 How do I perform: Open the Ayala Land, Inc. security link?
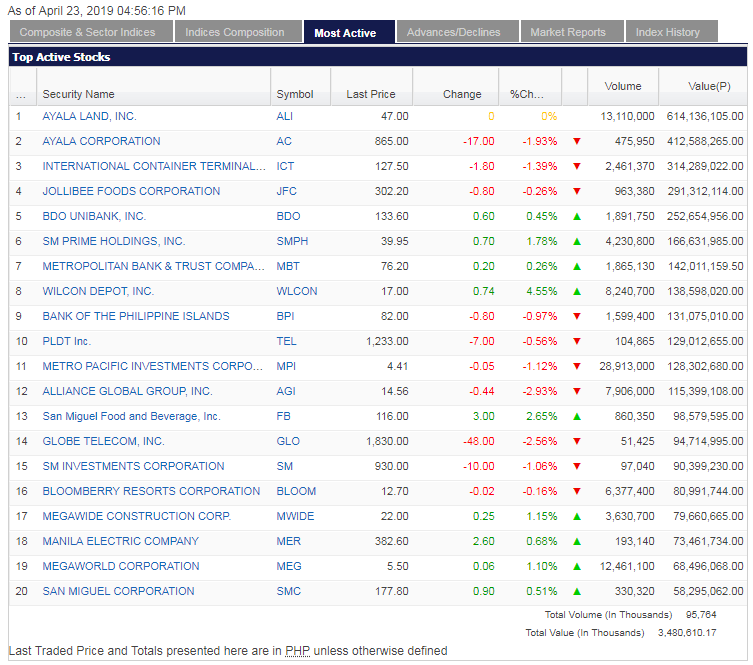89,116
